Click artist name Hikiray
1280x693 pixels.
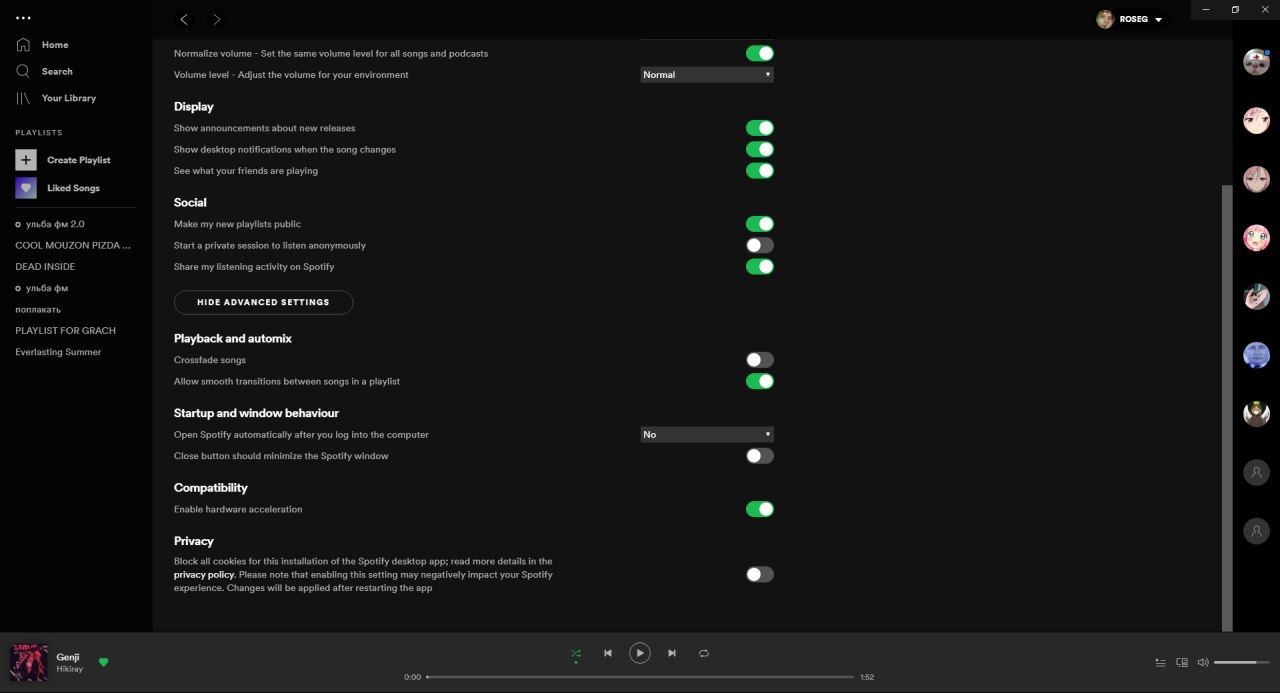point(70,669)
